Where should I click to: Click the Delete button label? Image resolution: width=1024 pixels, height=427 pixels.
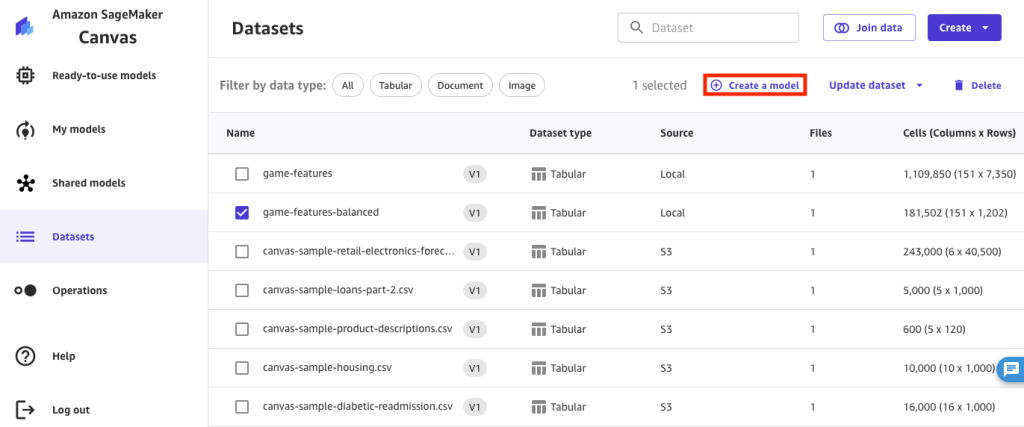986,86
